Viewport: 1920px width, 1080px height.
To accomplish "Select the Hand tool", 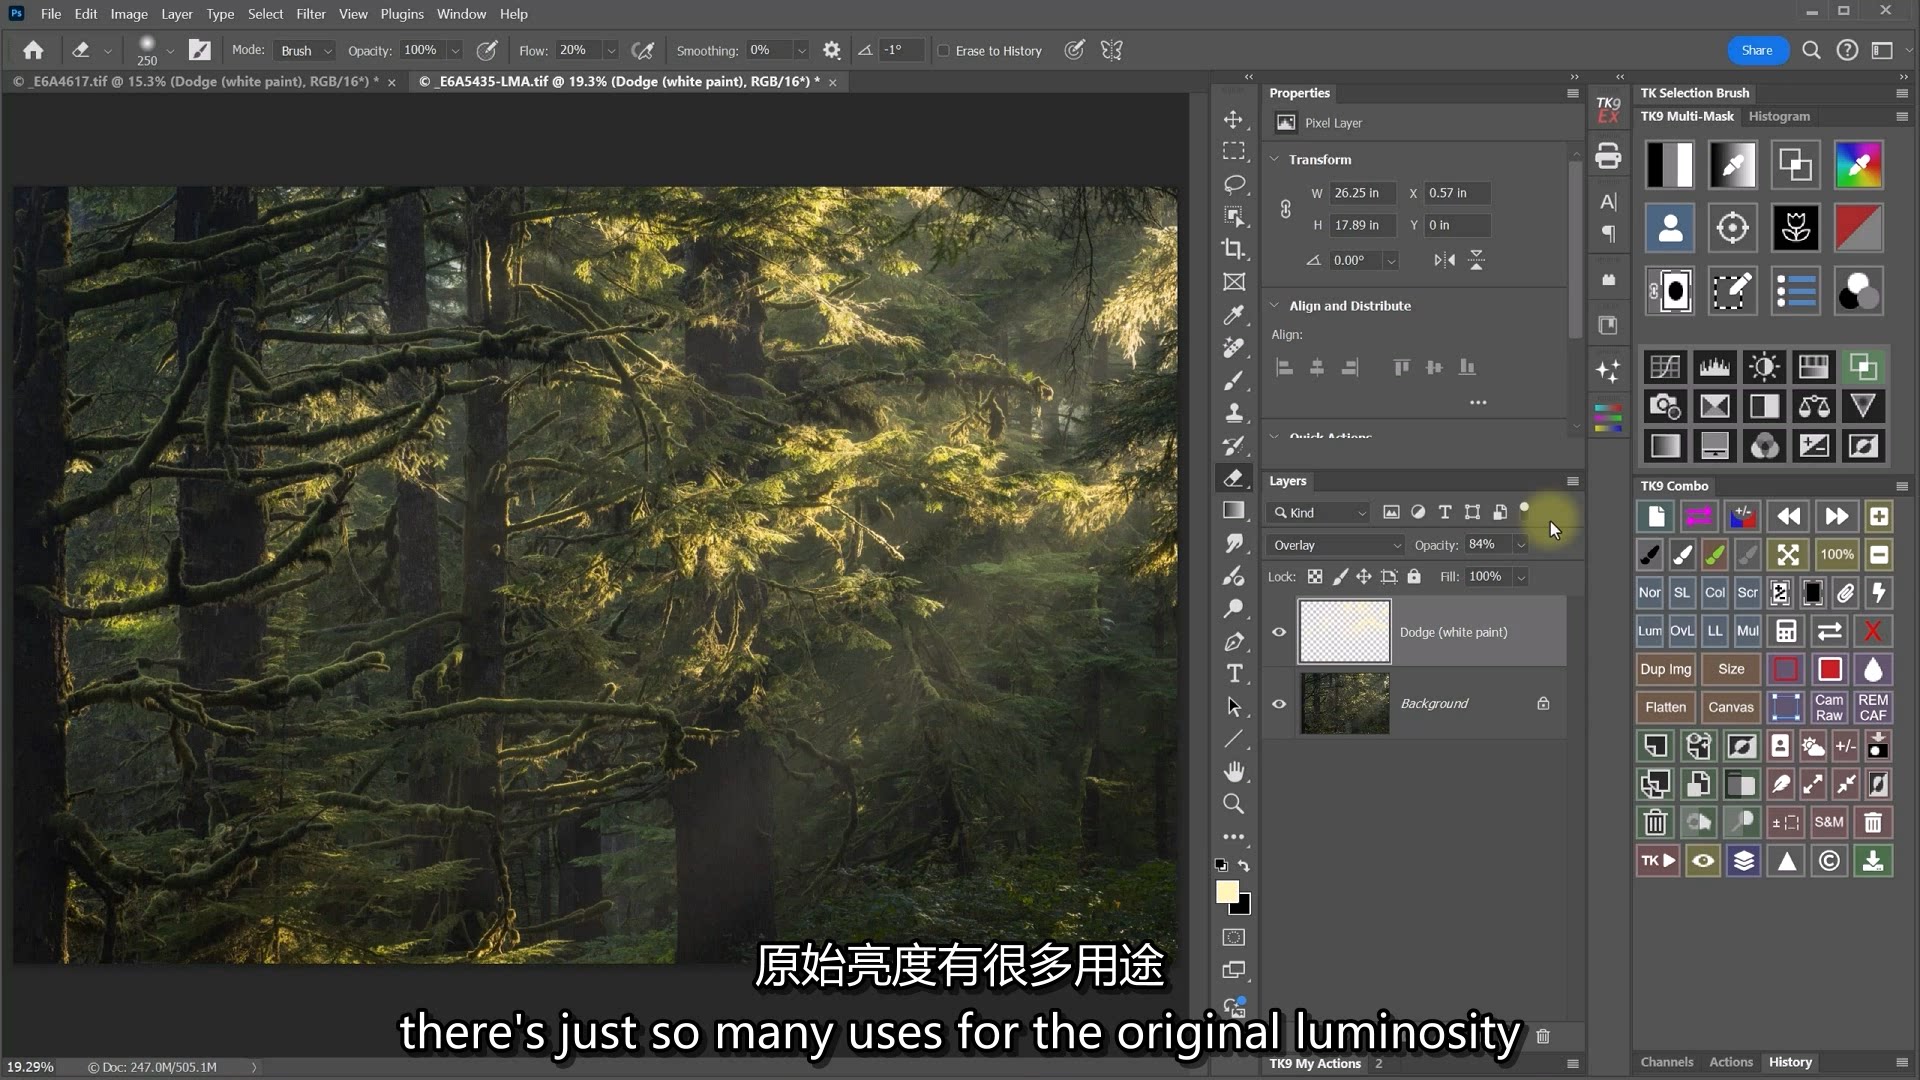I will click(x=1234, y=771).
